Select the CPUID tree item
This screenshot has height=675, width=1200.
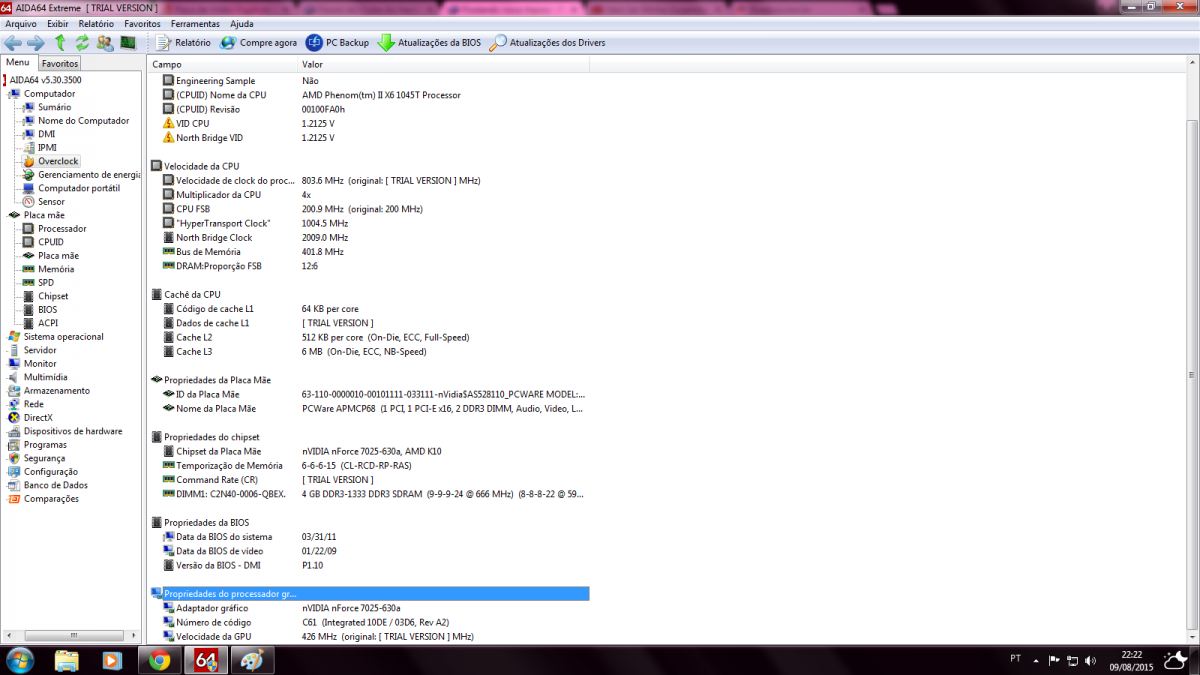(x=50, y=242)
